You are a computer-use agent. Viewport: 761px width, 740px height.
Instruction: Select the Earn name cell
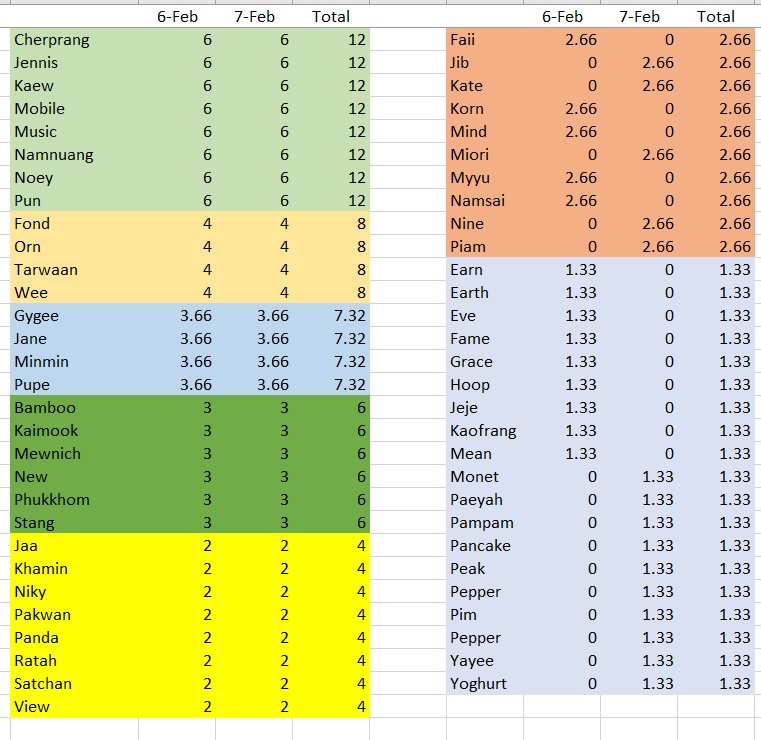click(x=485, y=270)
